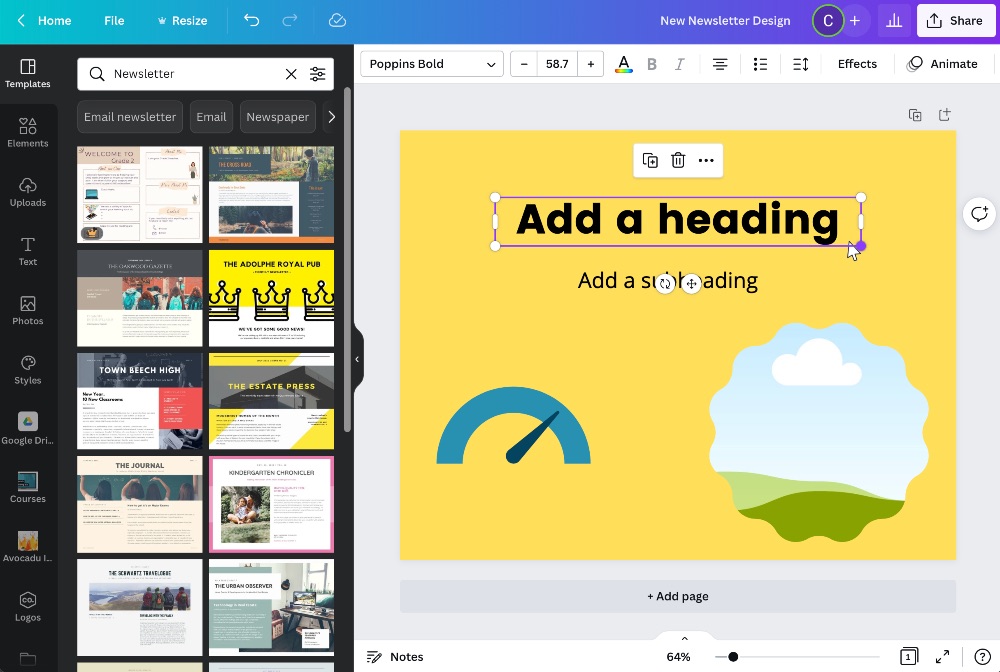Filter templates by Email newsletter

click(129, 117)
